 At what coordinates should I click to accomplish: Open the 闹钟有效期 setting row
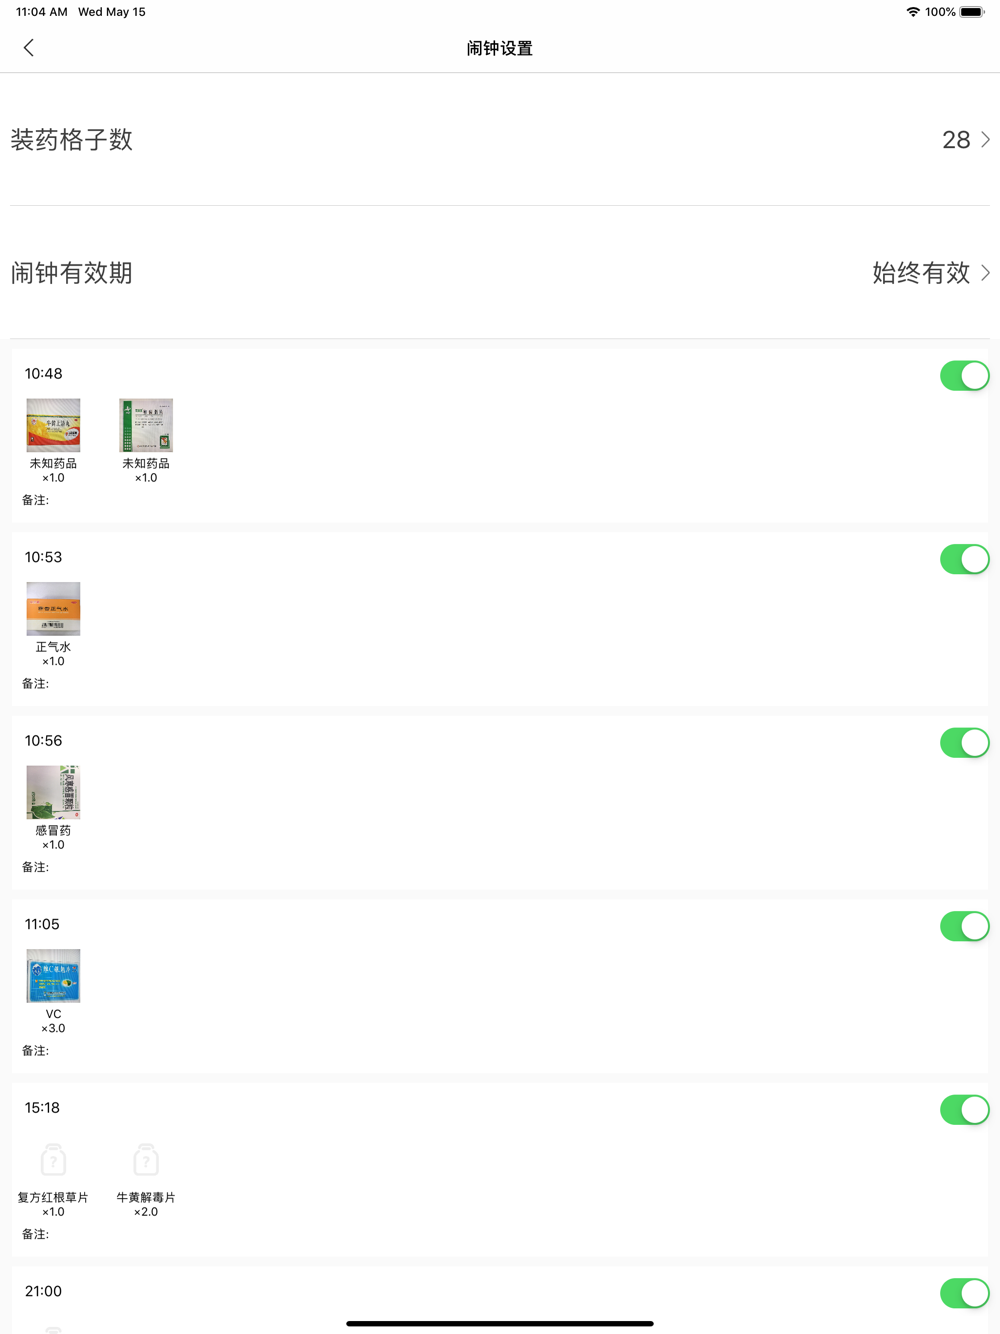tap(500, 272)
